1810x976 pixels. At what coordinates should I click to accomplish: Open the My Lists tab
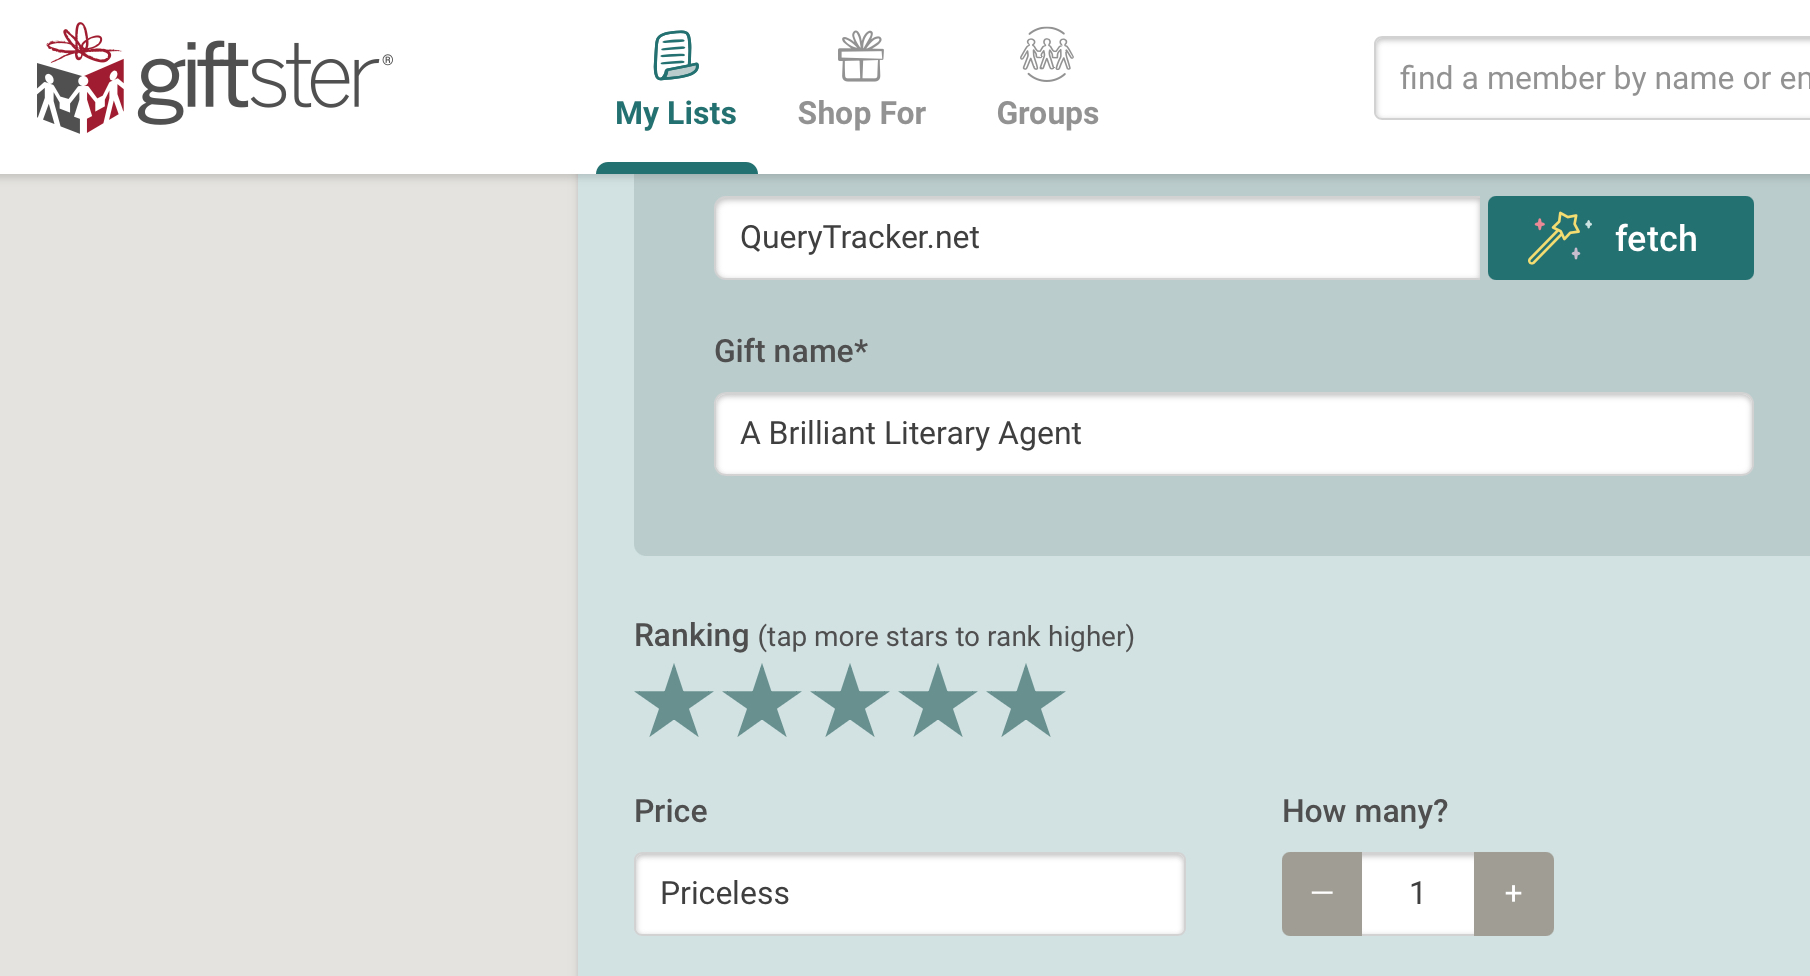pos(676,113)
